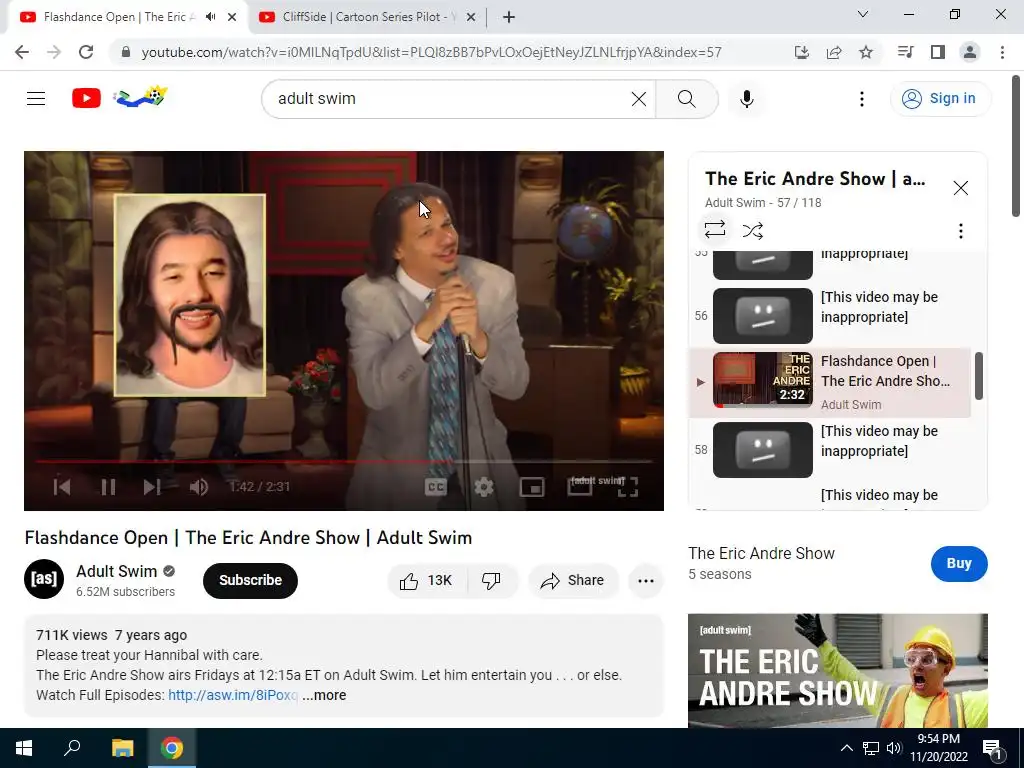Open video player settings gear
The image size is (1024, 768).
pos(483,487)
